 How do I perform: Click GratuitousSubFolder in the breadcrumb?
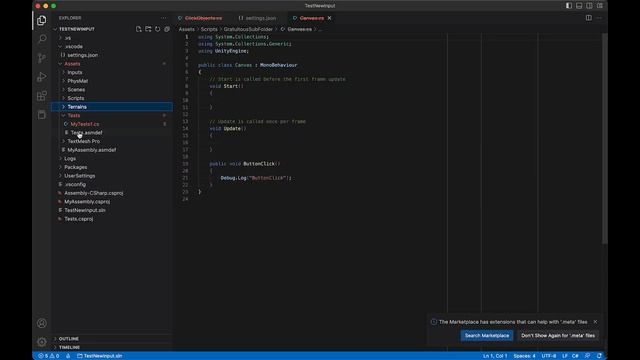(248, 29)
